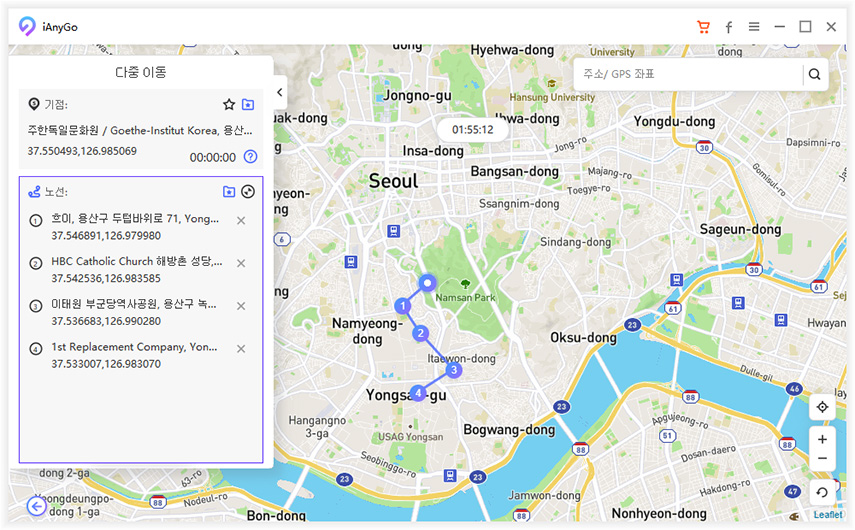Remove HBC Catholic Church stop
This screenshot has height=530, width=855.
(x=241, y=264)
